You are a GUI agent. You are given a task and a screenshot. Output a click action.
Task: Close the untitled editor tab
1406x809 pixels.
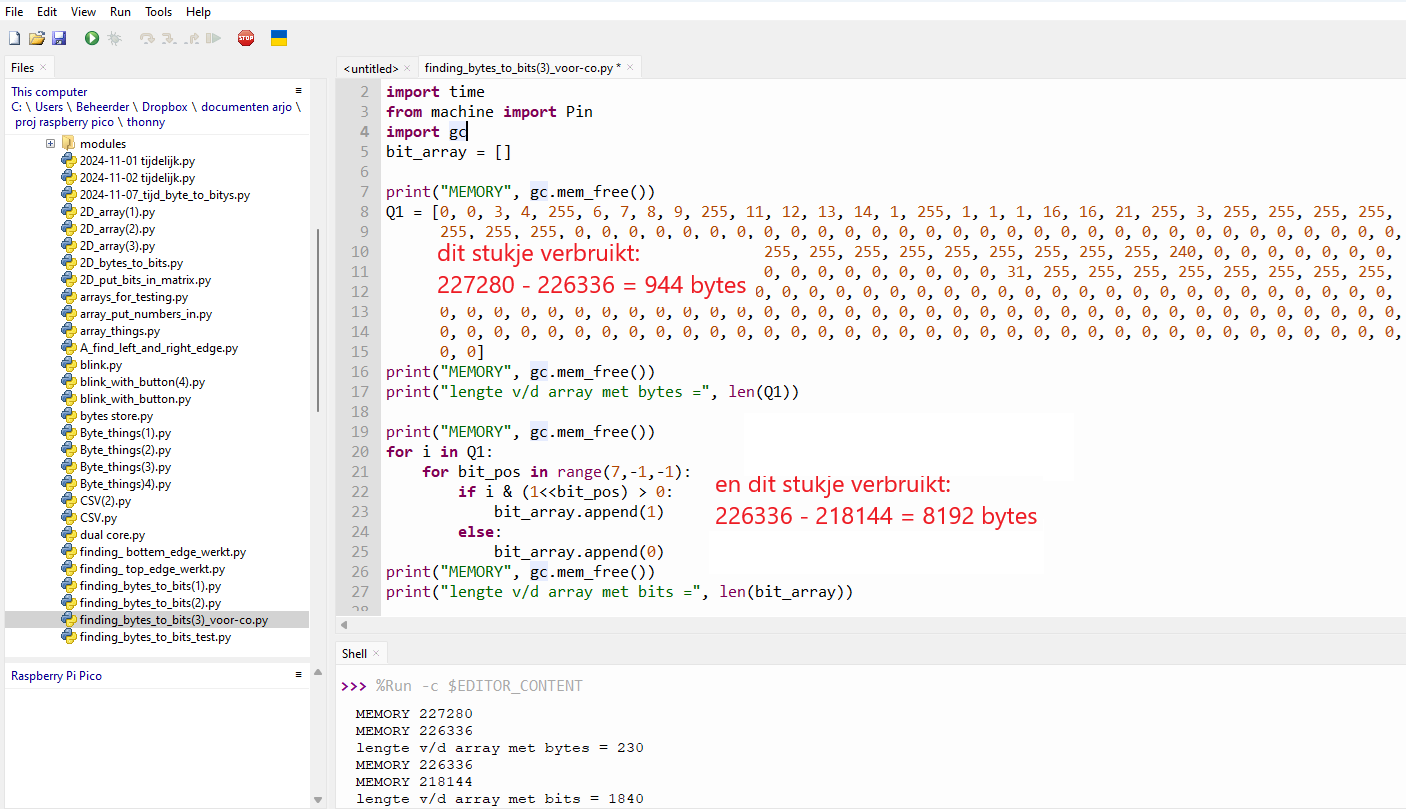click(x=407, y=68)
